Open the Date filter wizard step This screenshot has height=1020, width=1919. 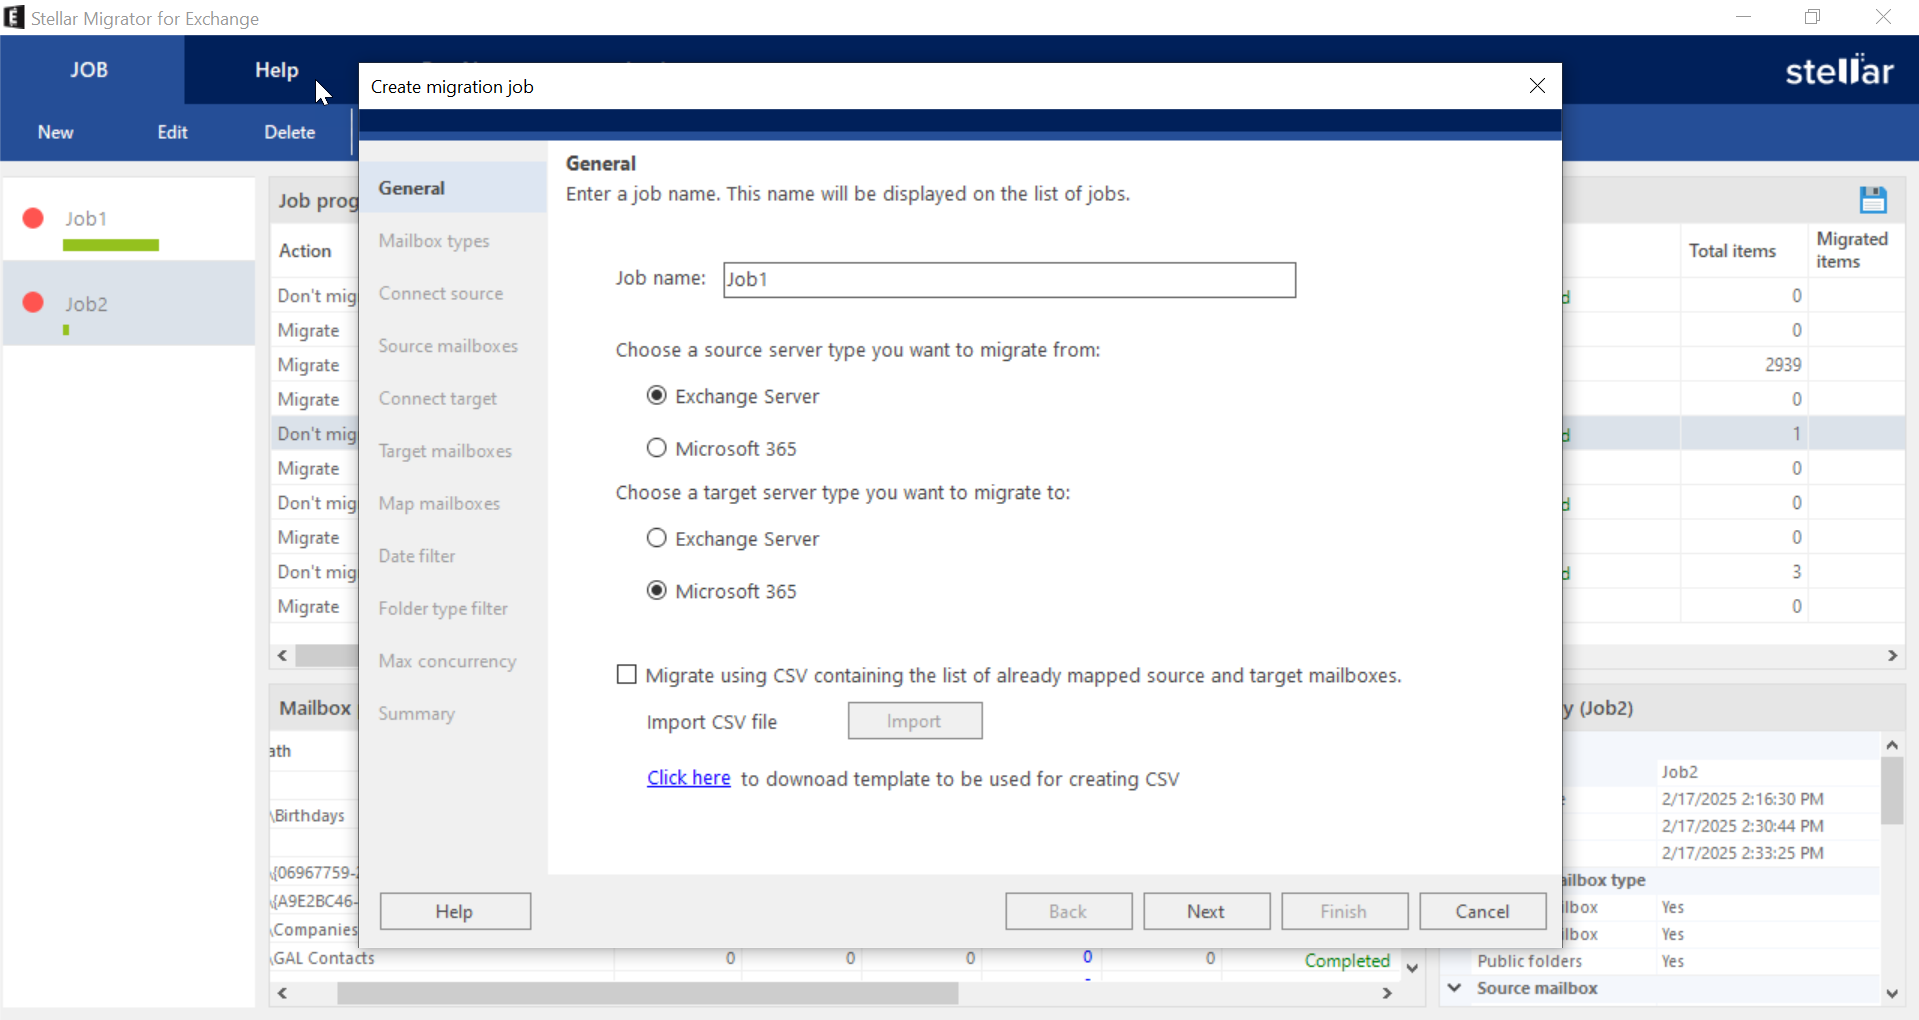point(417,556)
